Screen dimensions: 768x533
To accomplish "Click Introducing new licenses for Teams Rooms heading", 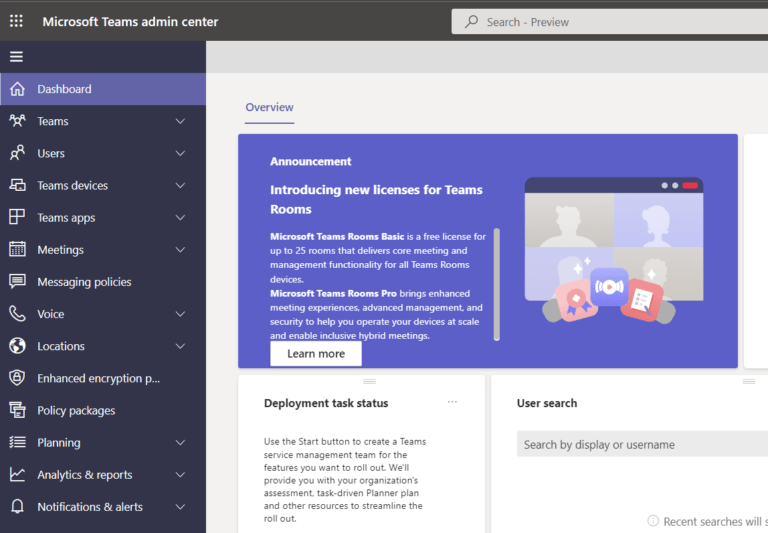I will click(x=376, y=199).
